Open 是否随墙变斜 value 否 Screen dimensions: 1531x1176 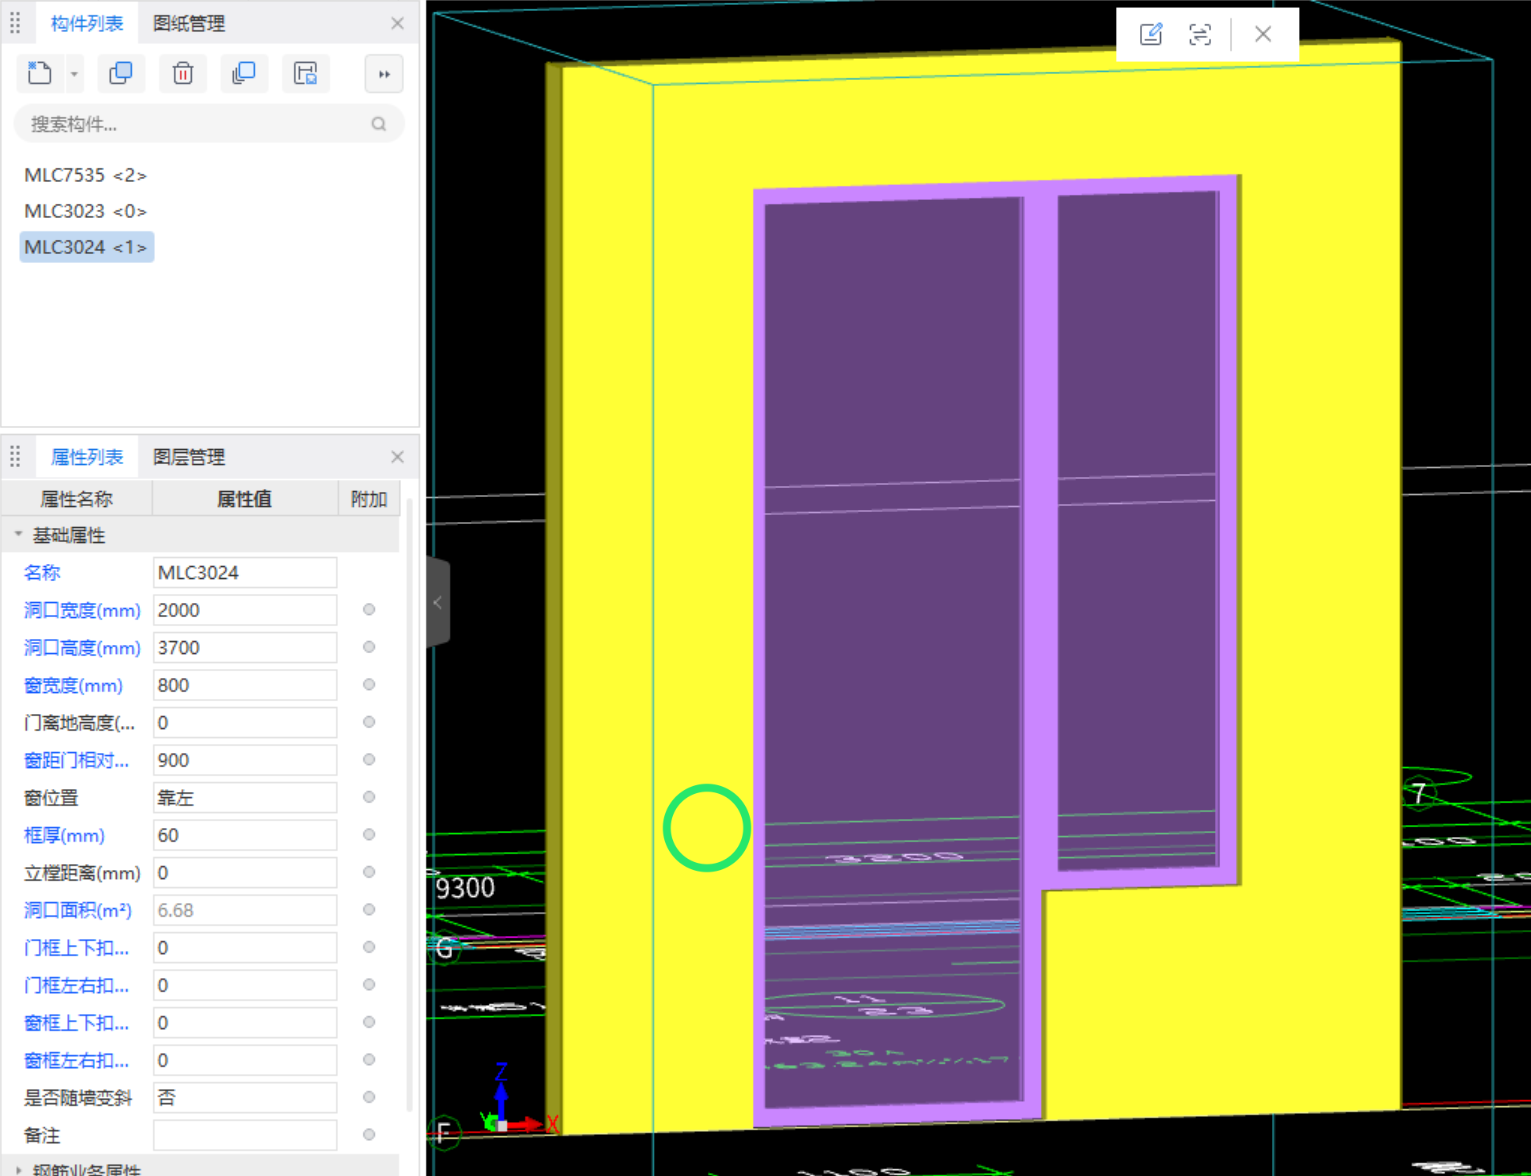tap(245, 1098)
